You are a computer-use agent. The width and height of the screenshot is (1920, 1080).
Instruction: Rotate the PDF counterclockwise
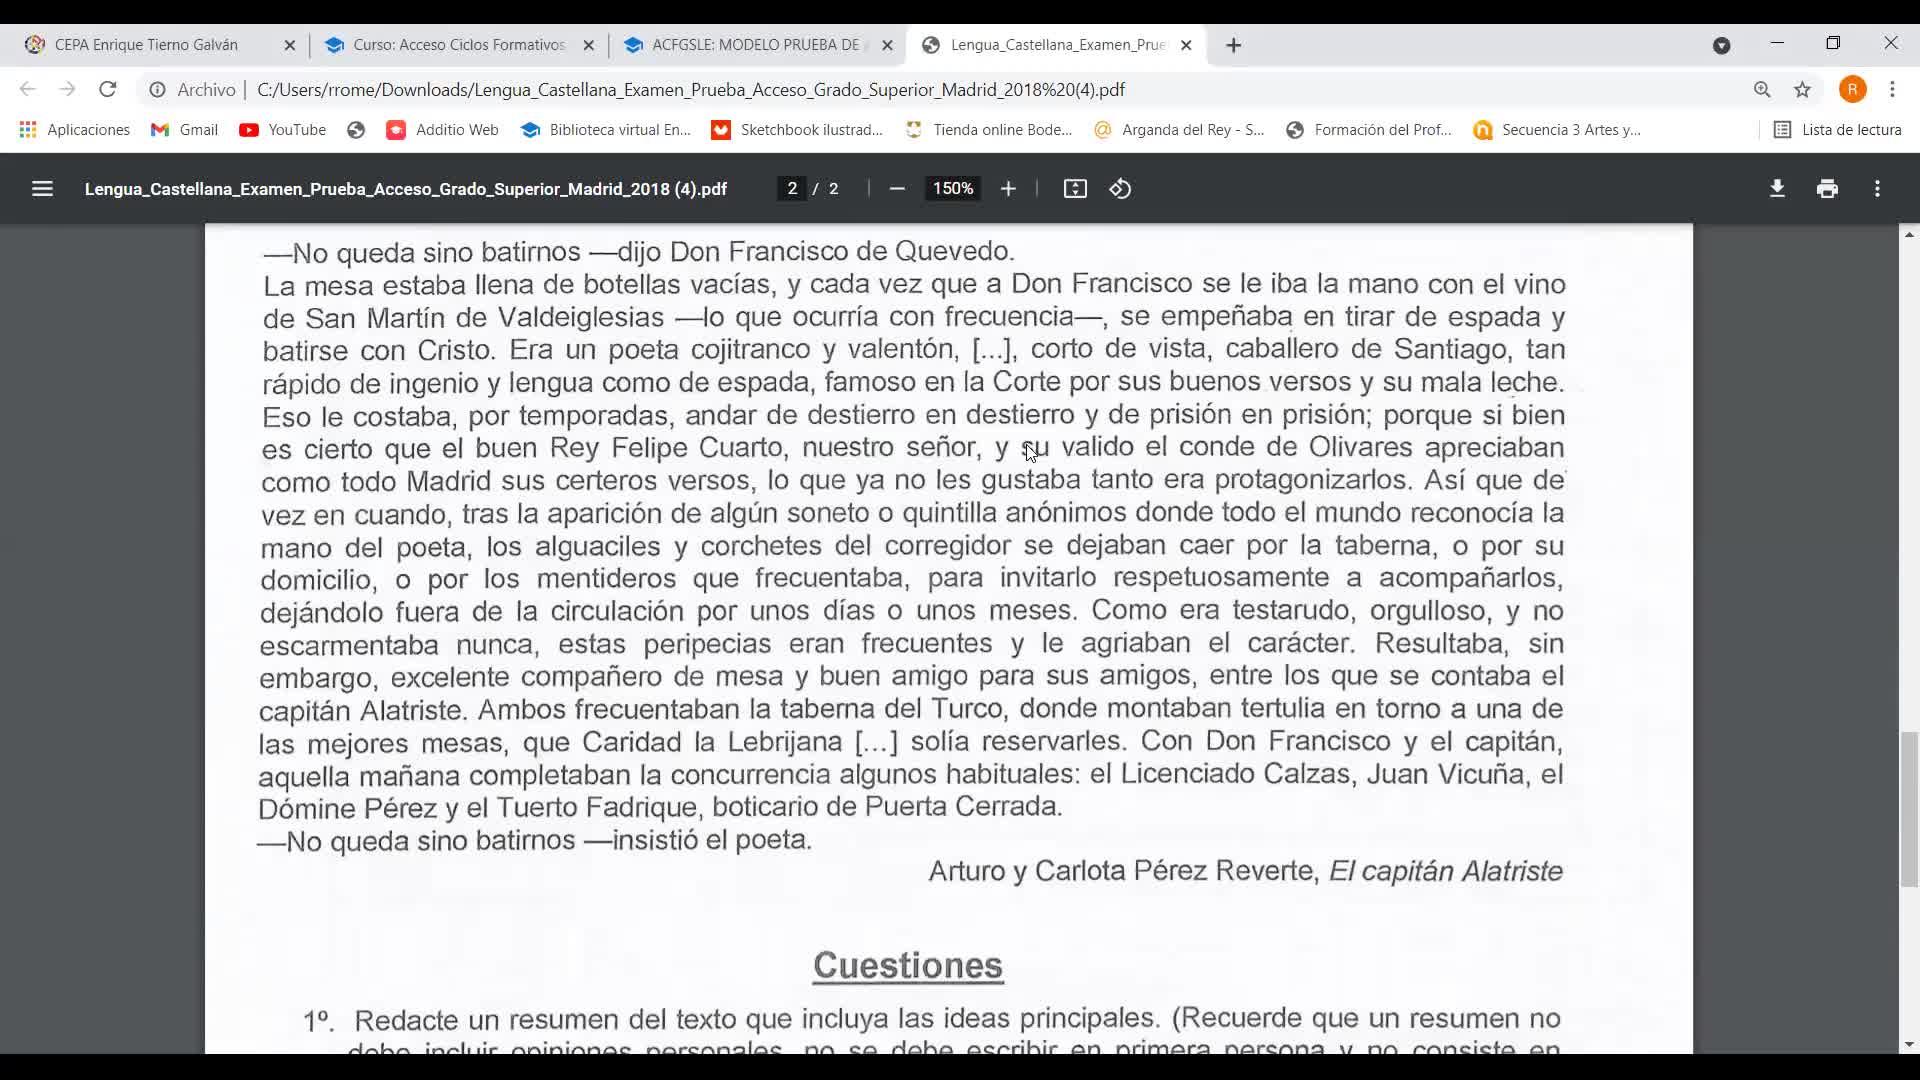(1120, 189)
